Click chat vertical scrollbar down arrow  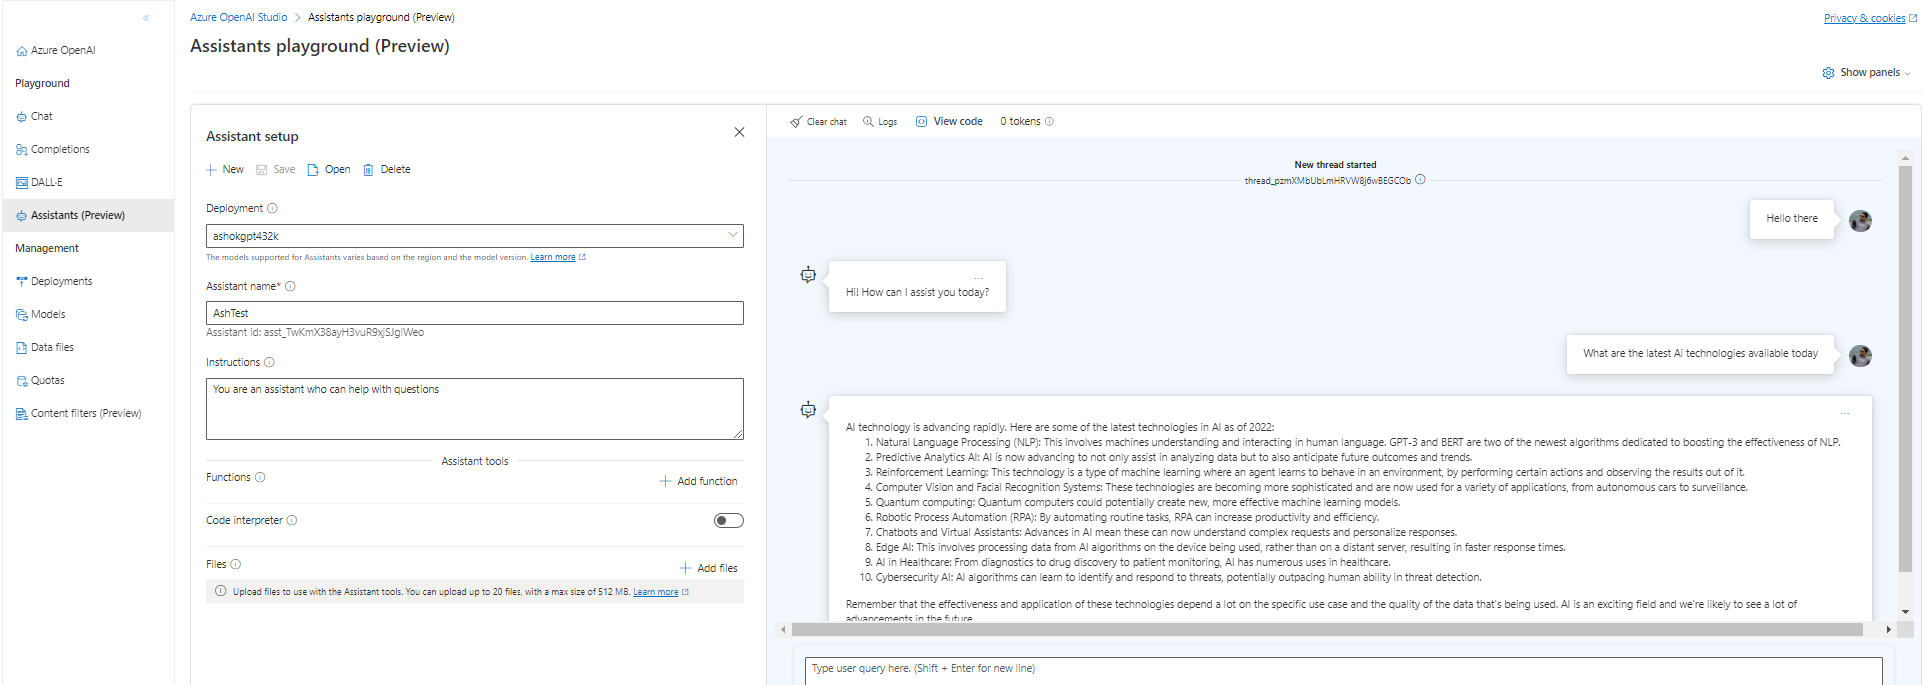point(1905,611)
